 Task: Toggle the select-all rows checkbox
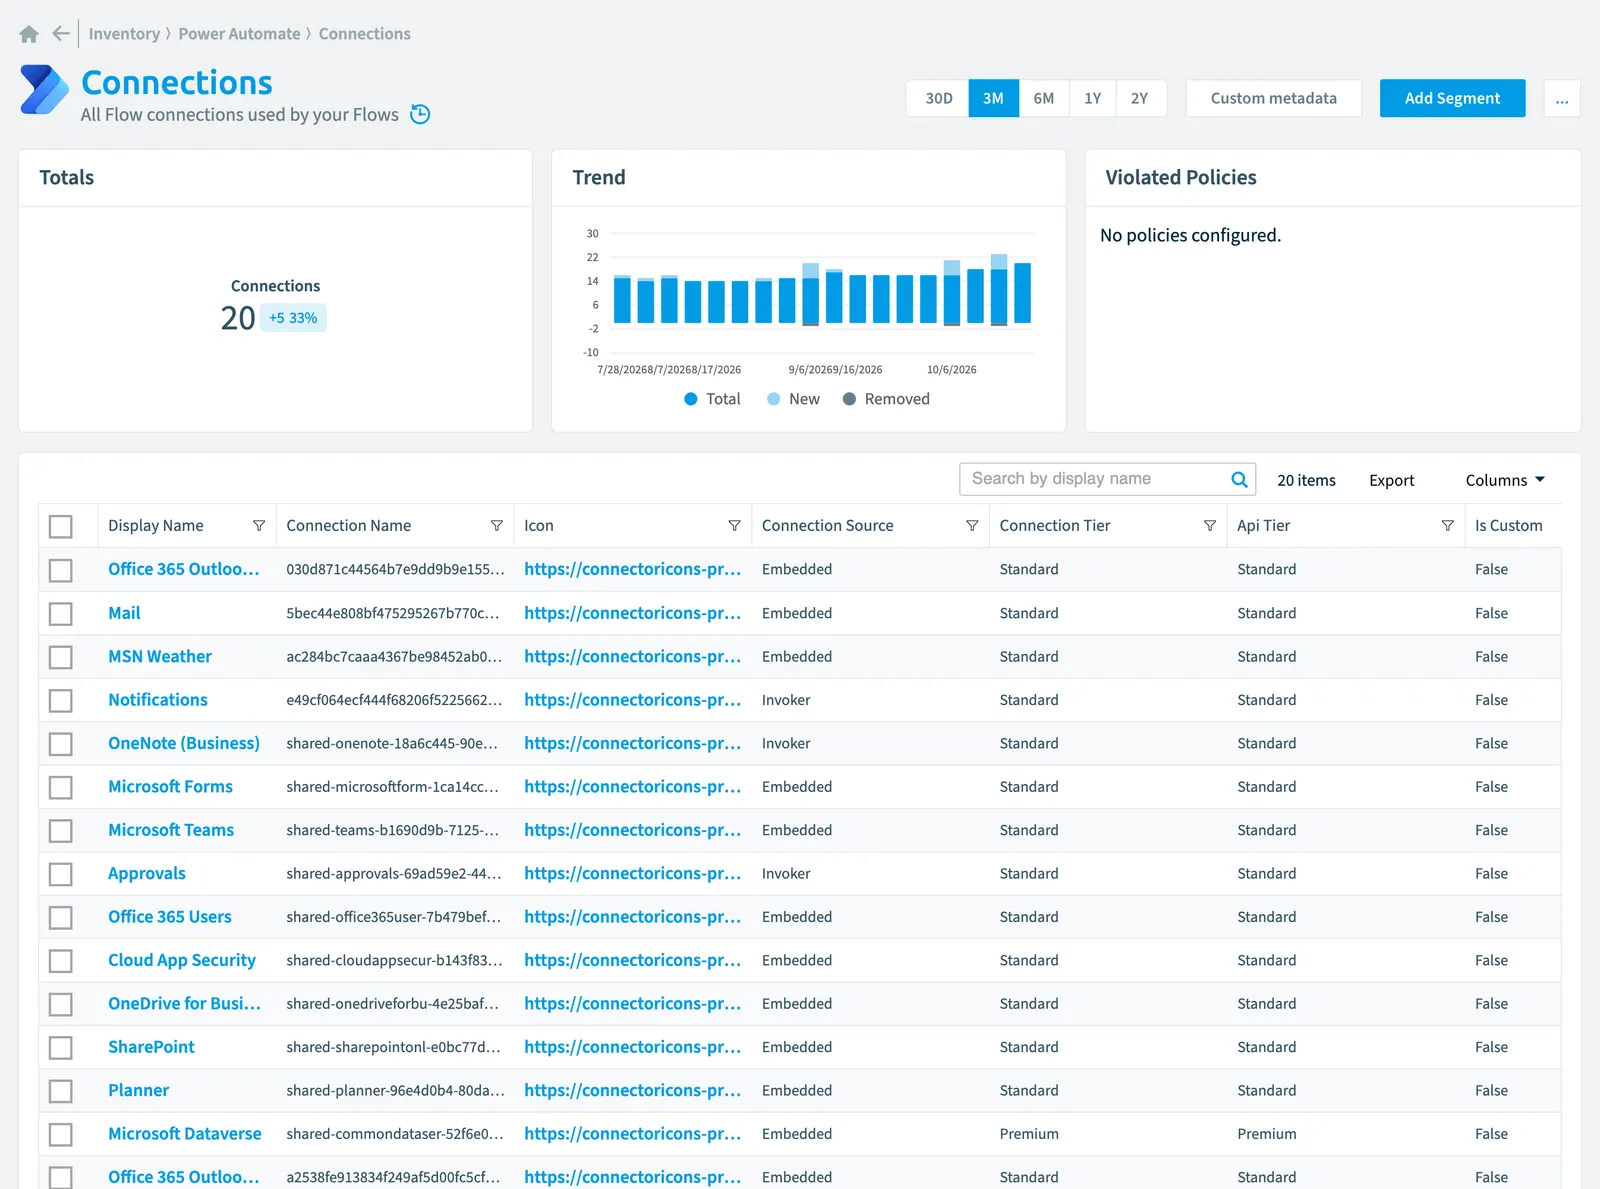coord(61,527)
